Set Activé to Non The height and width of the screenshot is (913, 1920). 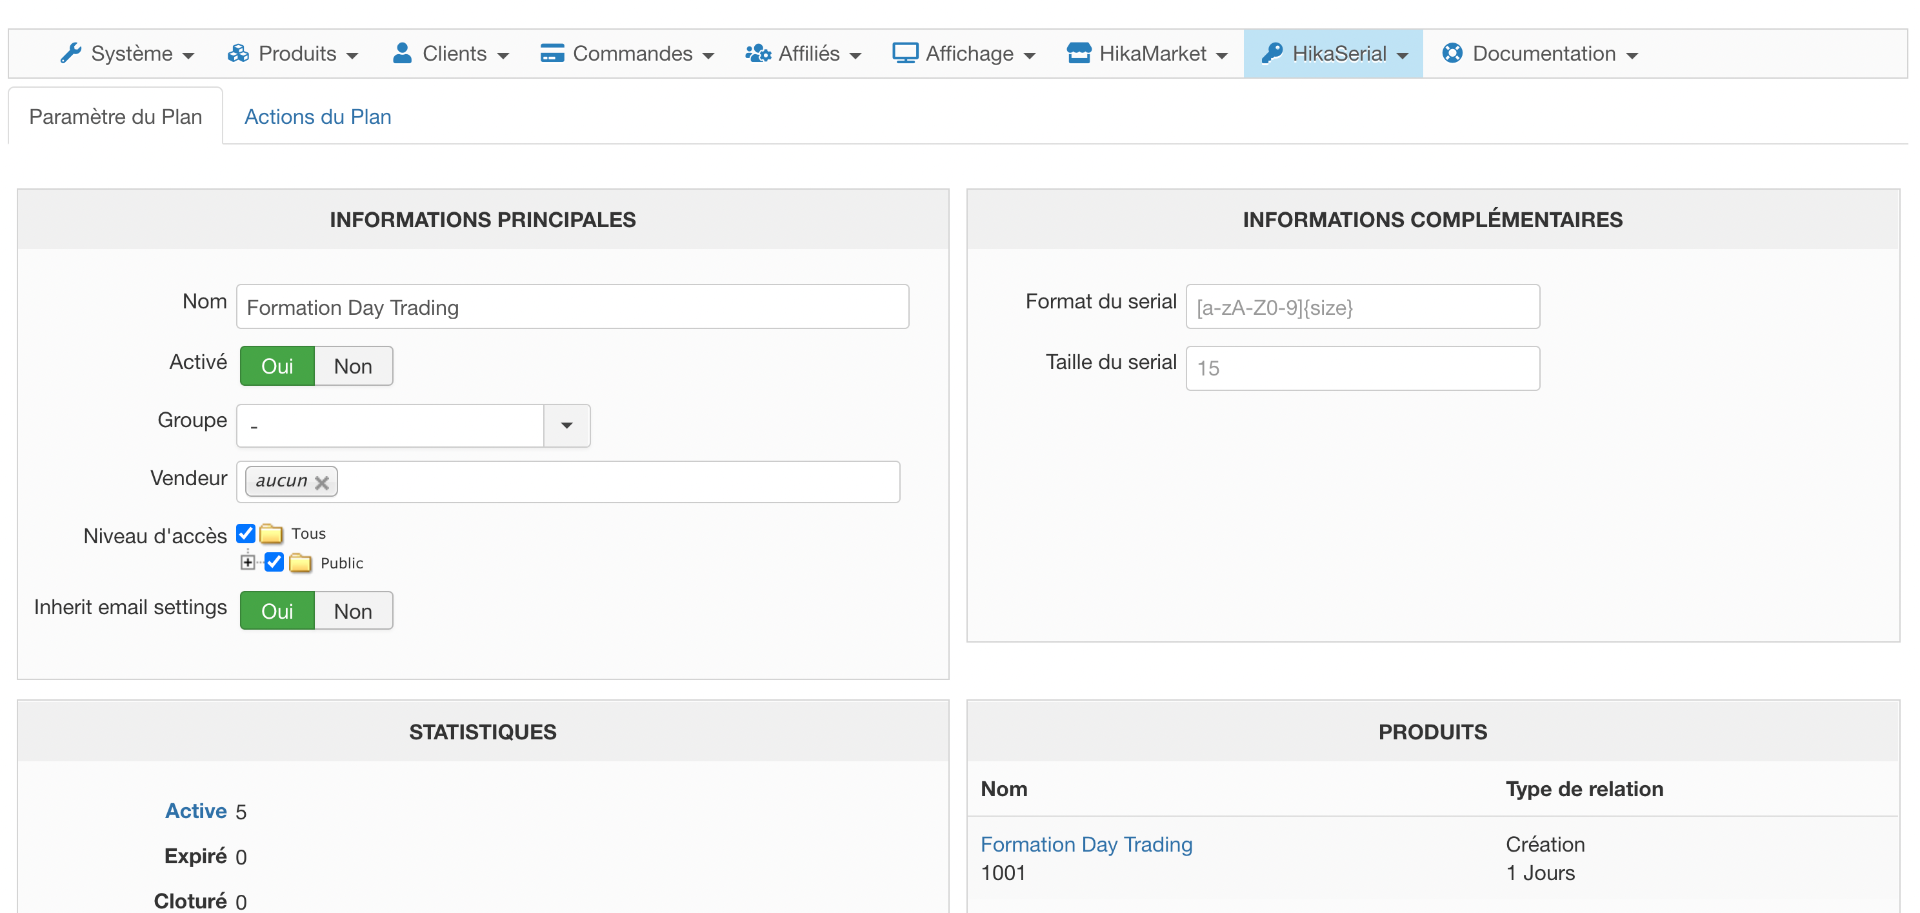pyautogui.click(x=353, y=367)
